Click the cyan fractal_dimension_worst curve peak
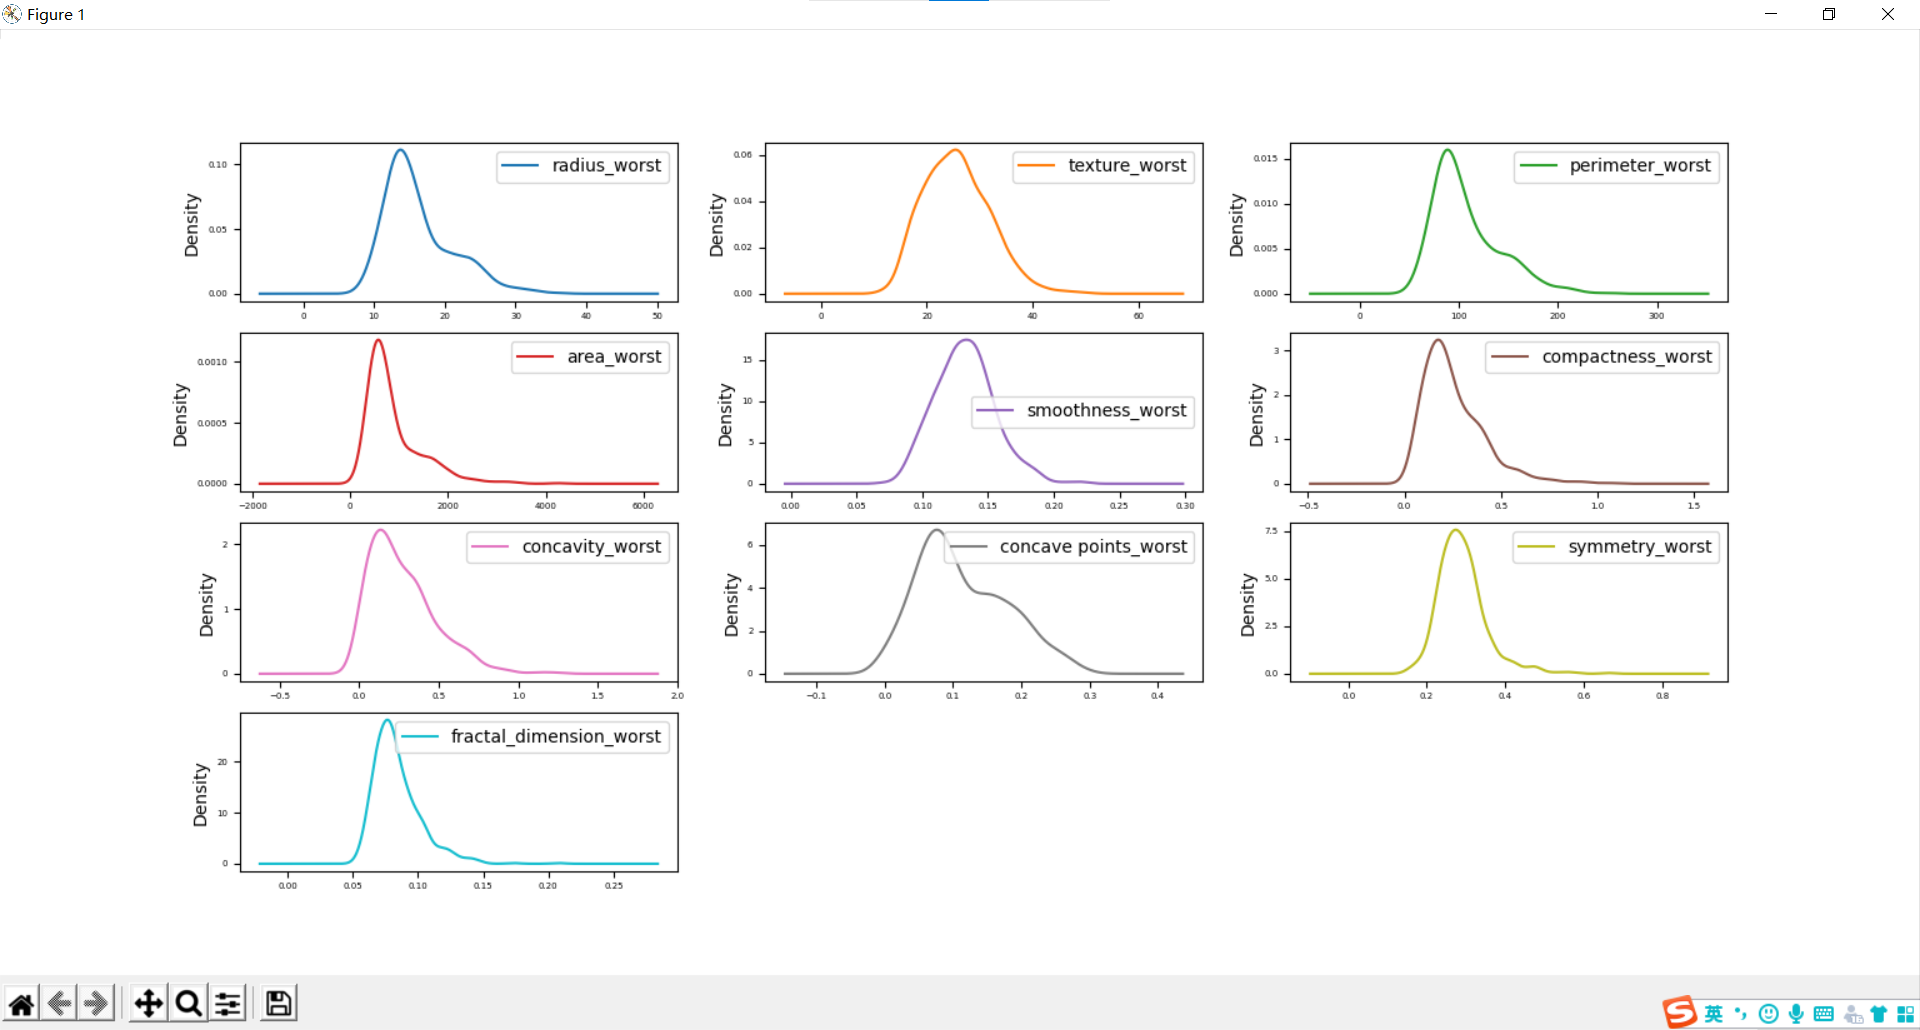1920x1030 pixels. [x=387, y=721]
